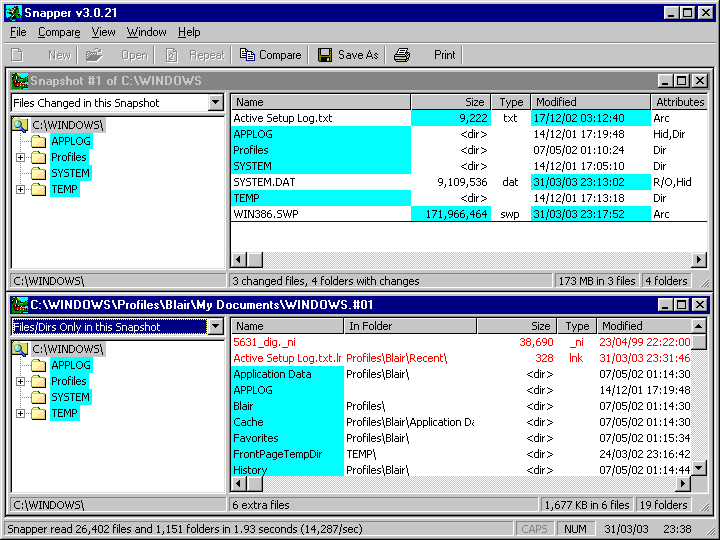Viewport: 720px width, 540px height.
Task: Sort top list by Modified column header
Action: click(591, 102)
